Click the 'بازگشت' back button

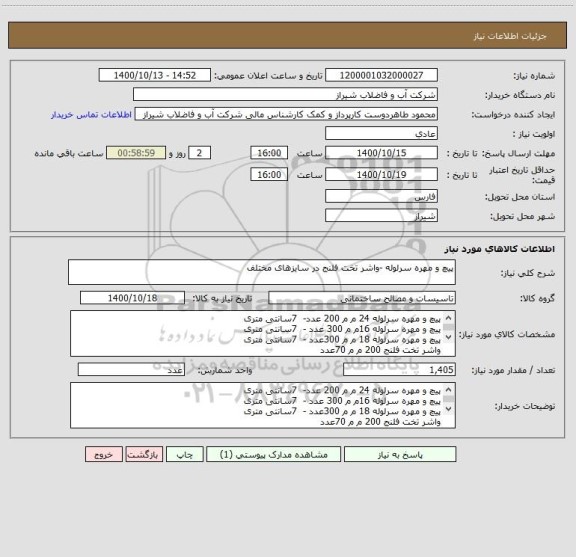coord(144,454)
